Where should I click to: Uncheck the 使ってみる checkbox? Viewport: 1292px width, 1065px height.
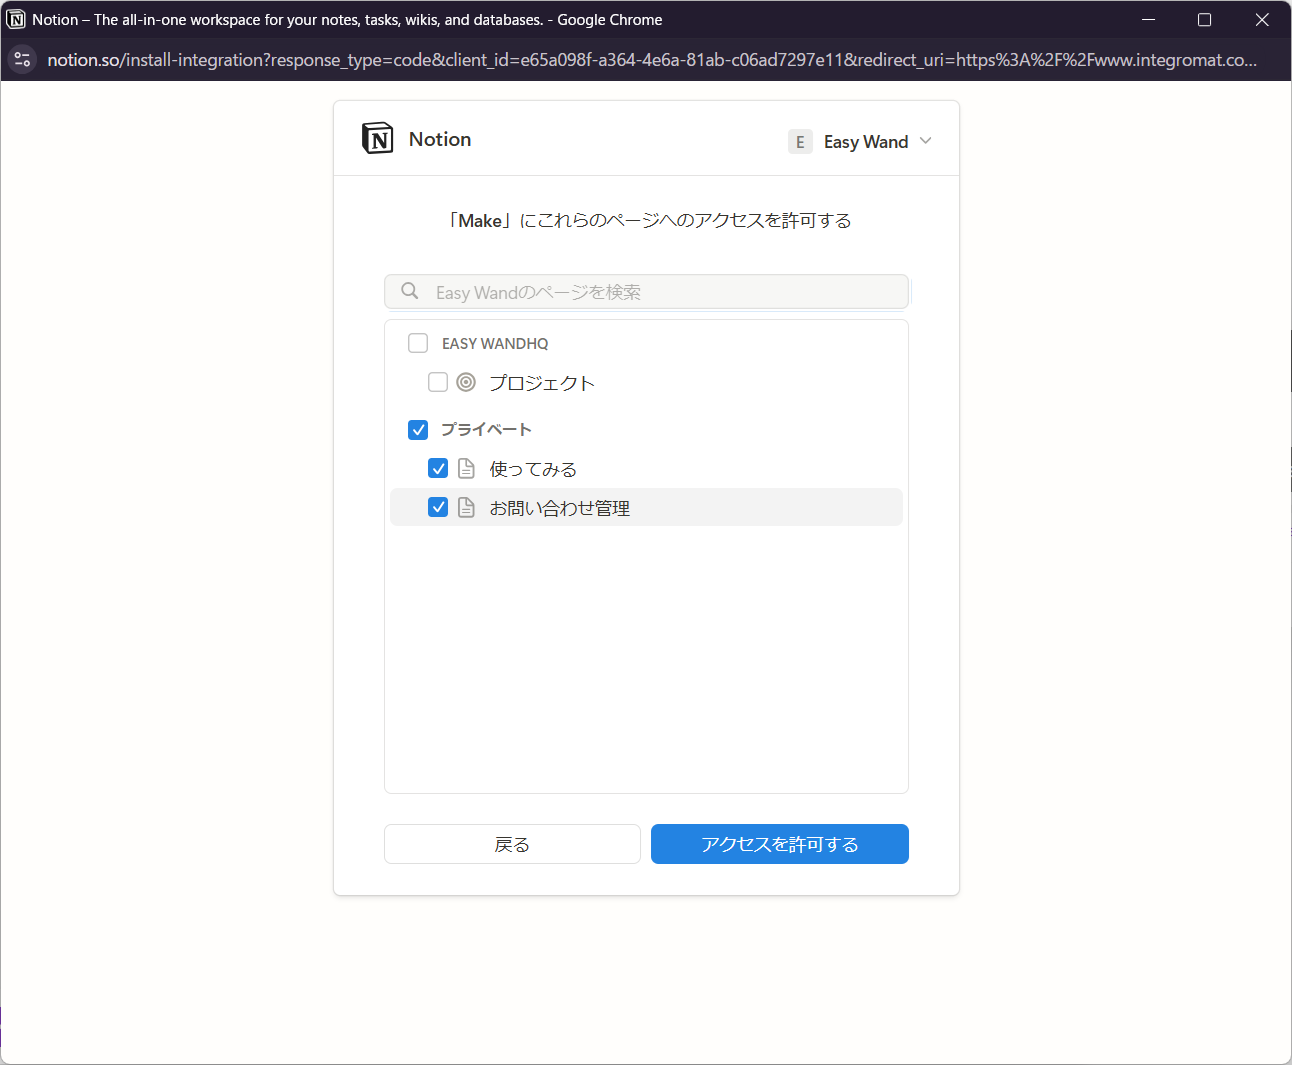tap(438, 468)
